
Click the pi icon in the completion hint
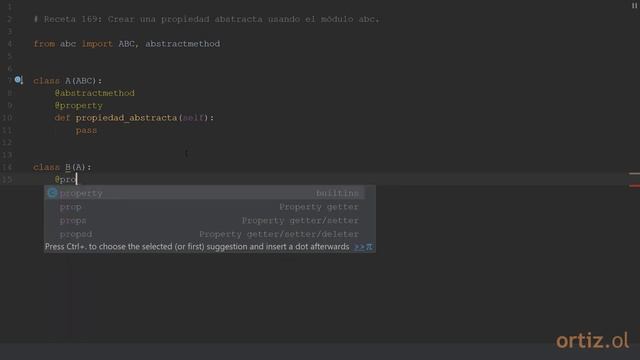[x=369, y=247]
